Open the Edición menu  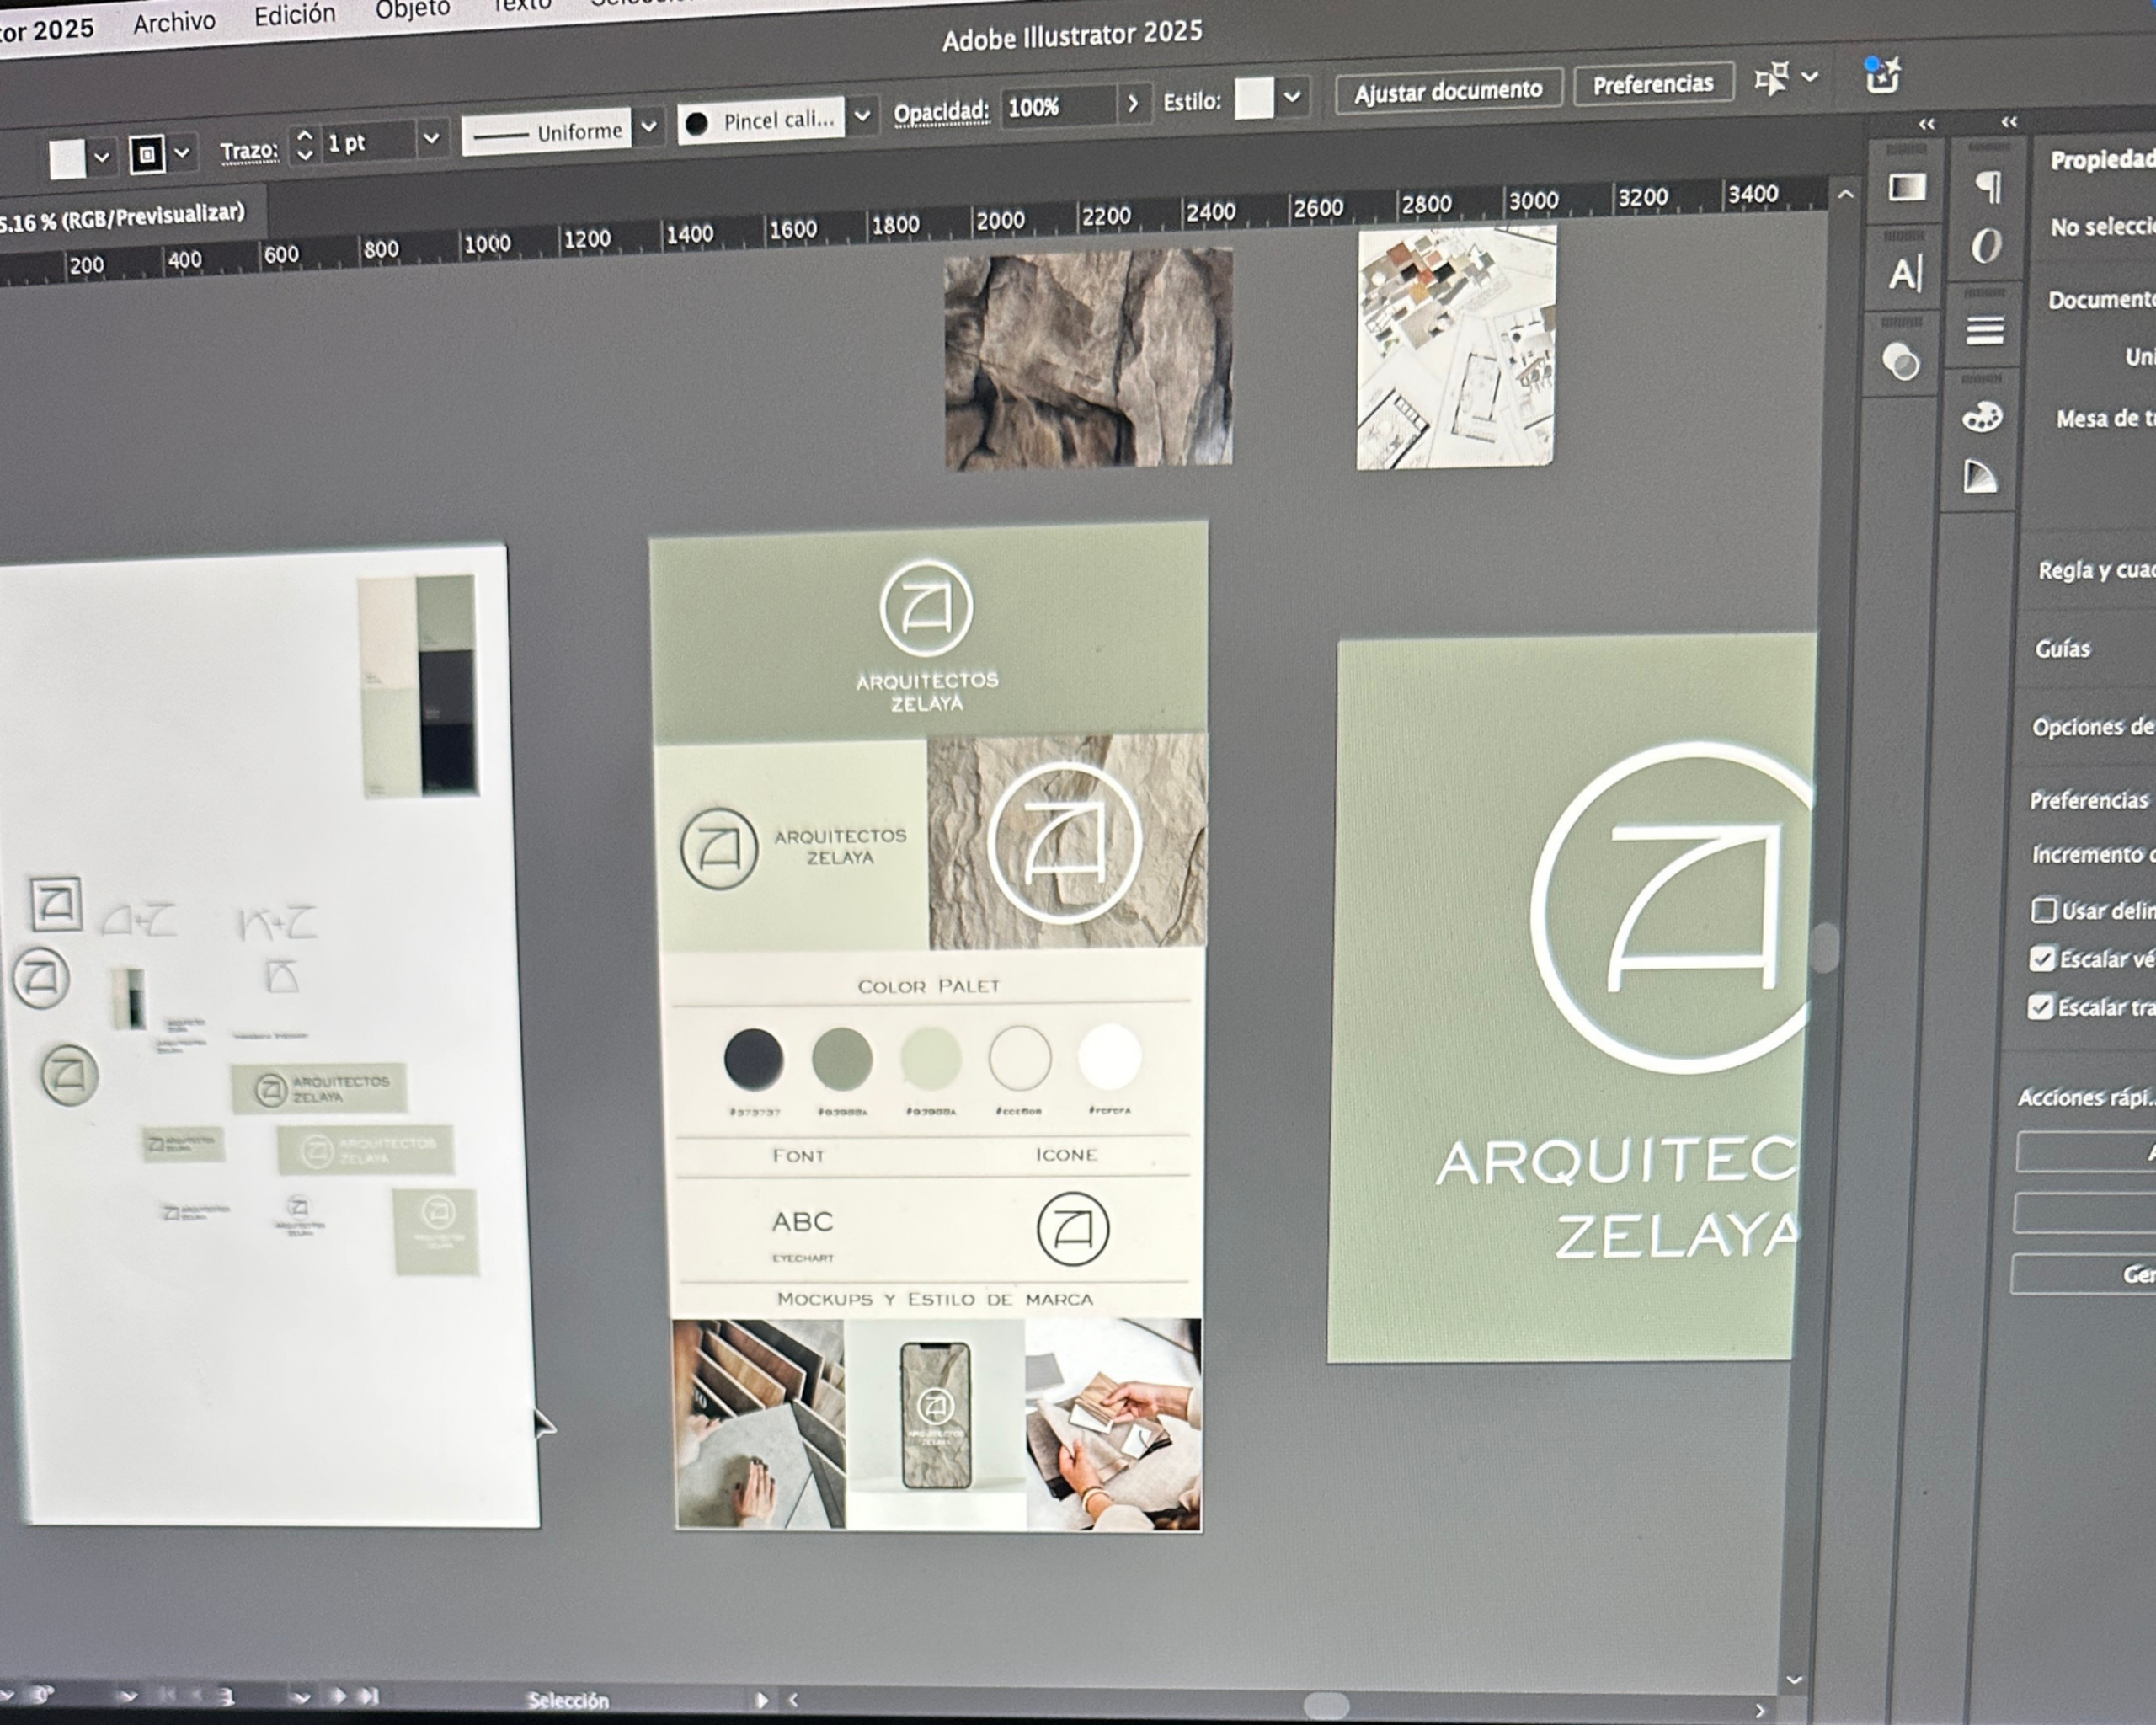[294, 15]
